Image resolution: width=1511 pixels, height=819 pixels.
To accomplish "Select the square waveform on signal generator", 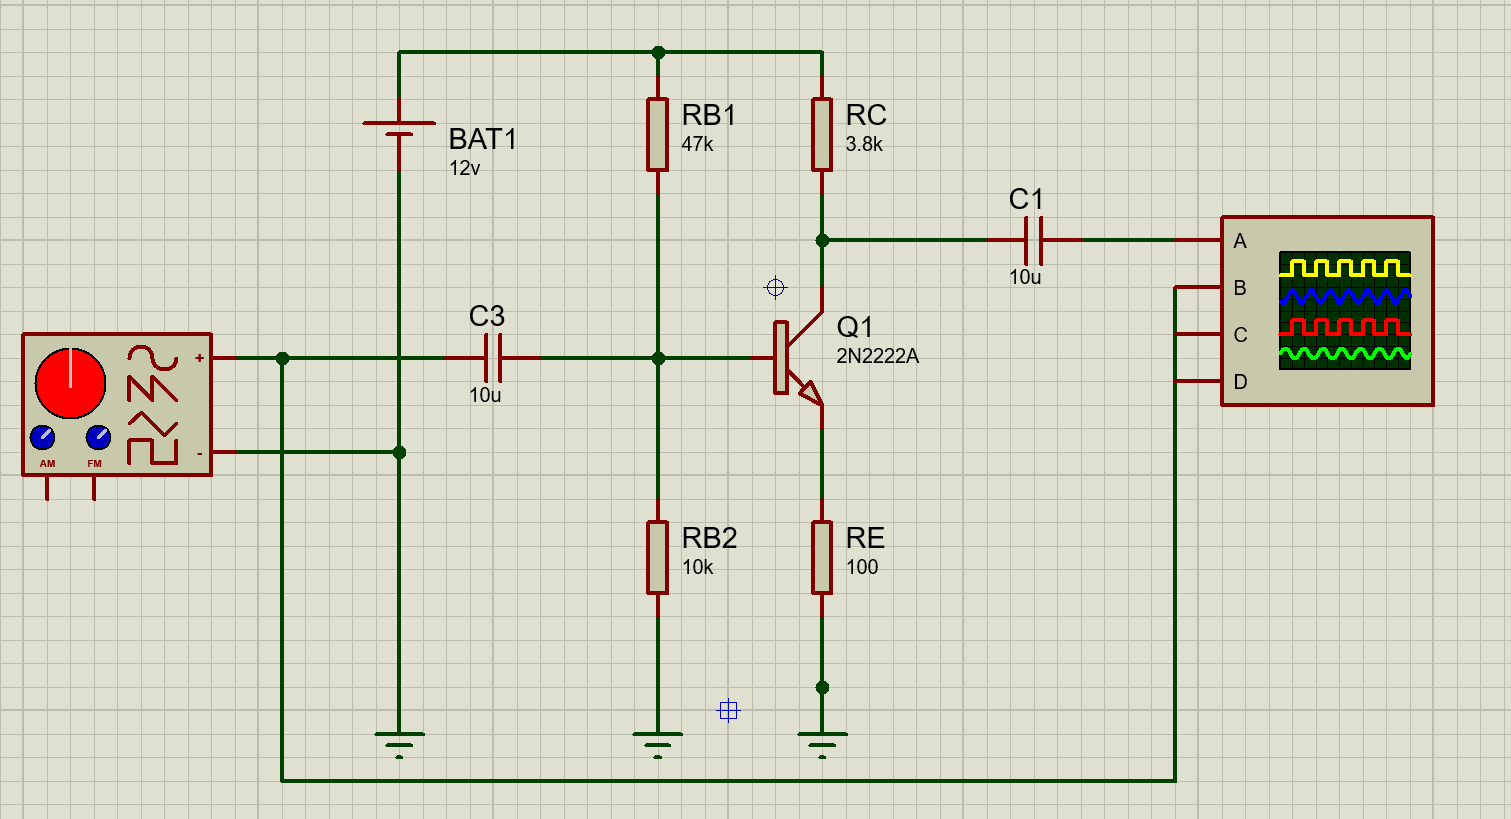I will click(152, 451).
